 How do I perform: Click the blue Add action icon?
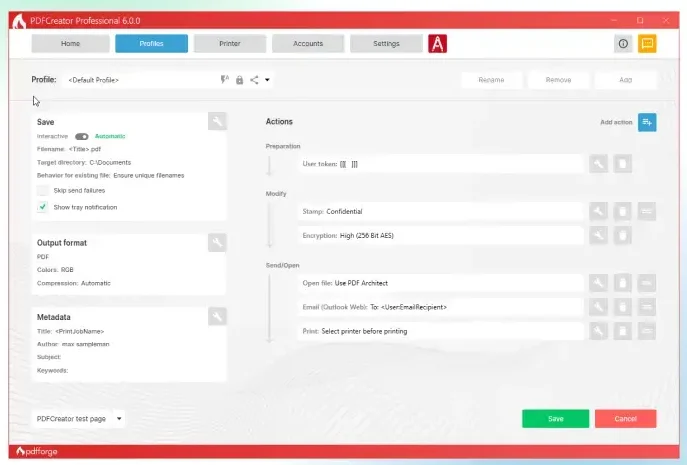click(x=647, y=122)
